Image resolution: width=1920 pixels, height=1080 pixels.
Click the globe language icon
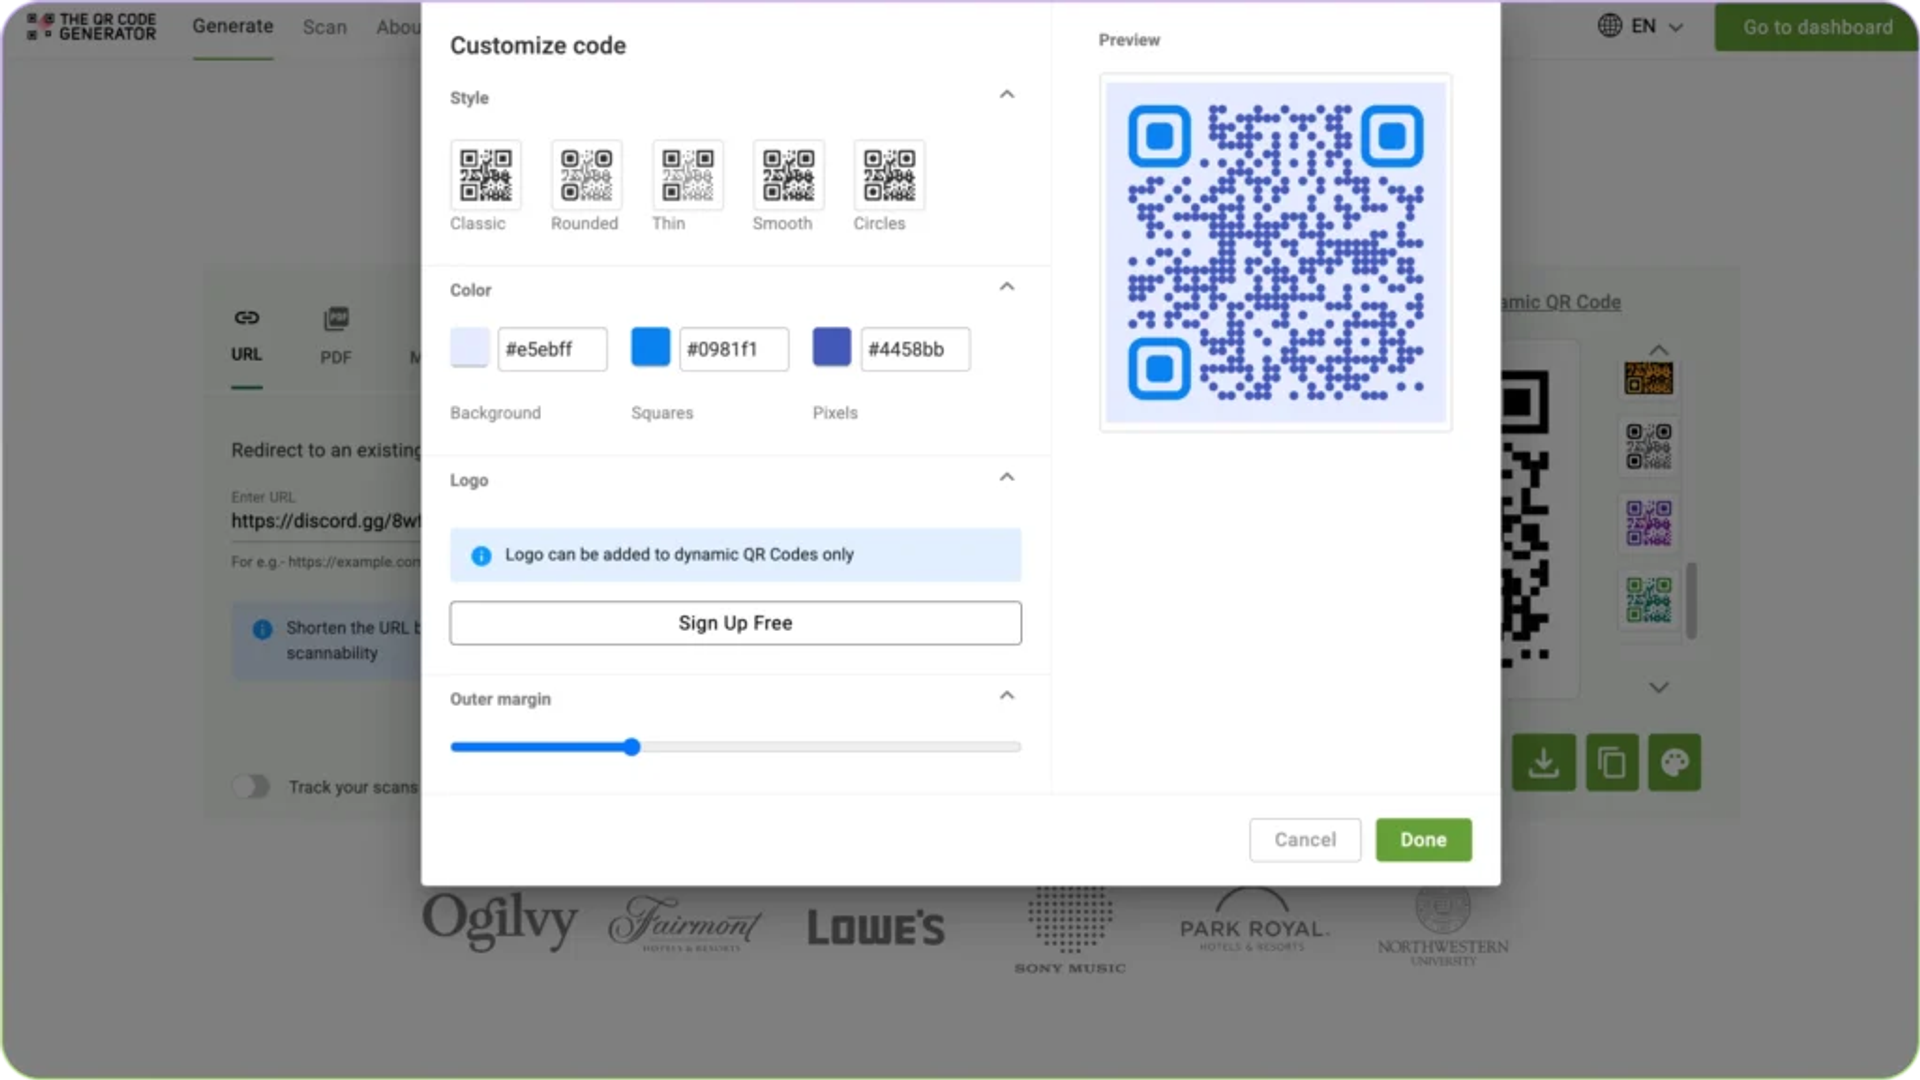(x=1609, y=26)
